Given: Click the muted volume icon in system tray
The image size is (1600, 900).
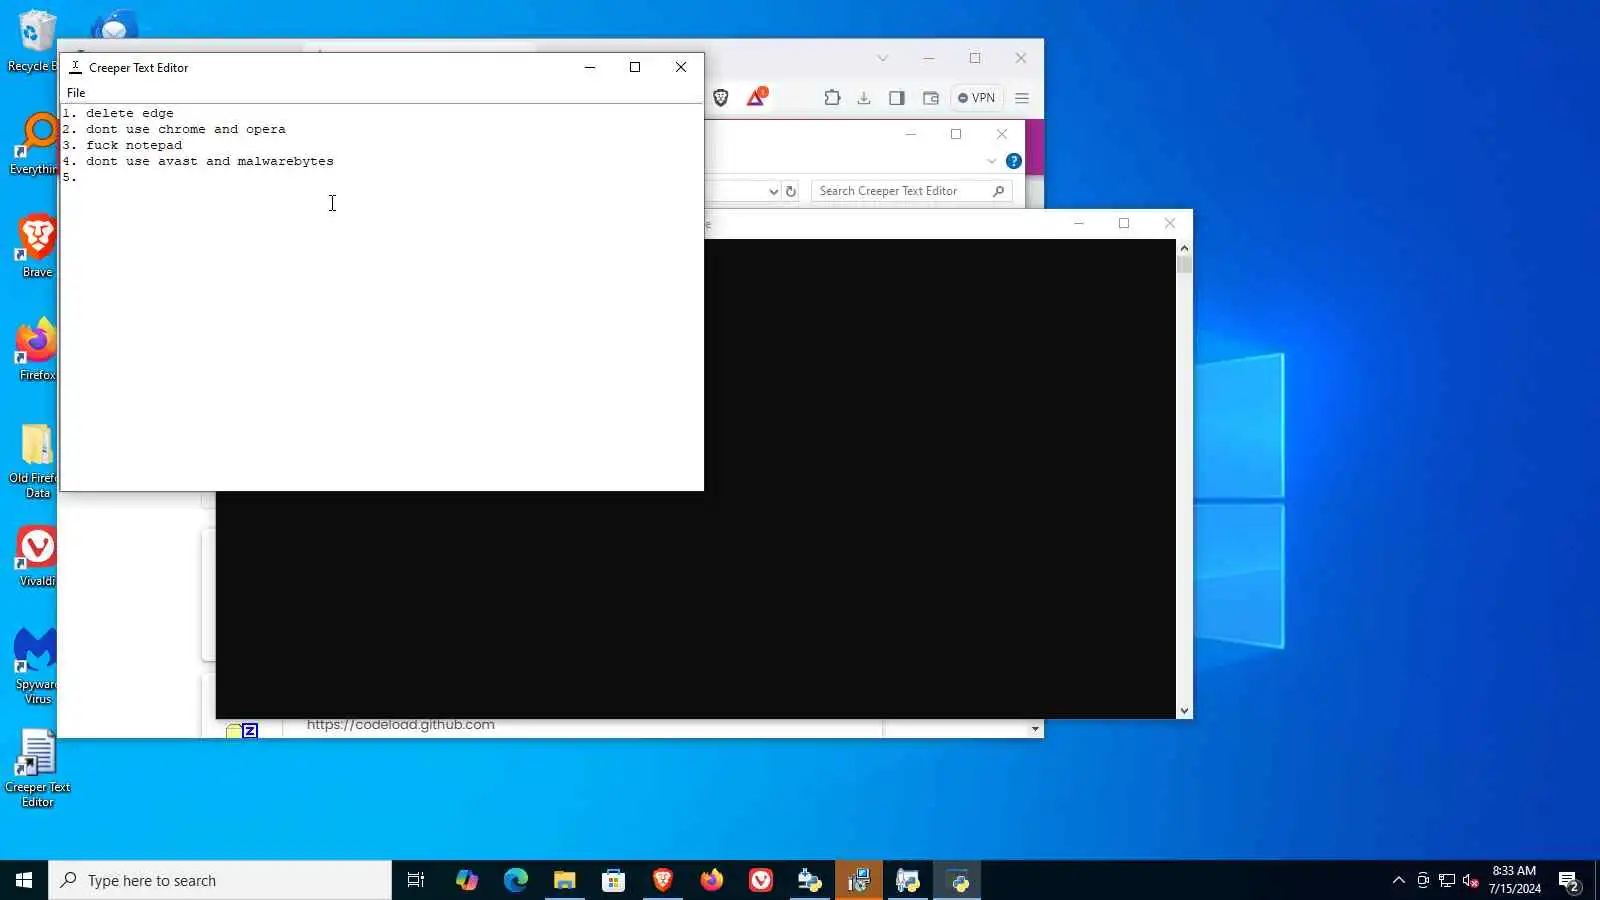Looking at the screenshot, I should click(x=1470, y=880).
